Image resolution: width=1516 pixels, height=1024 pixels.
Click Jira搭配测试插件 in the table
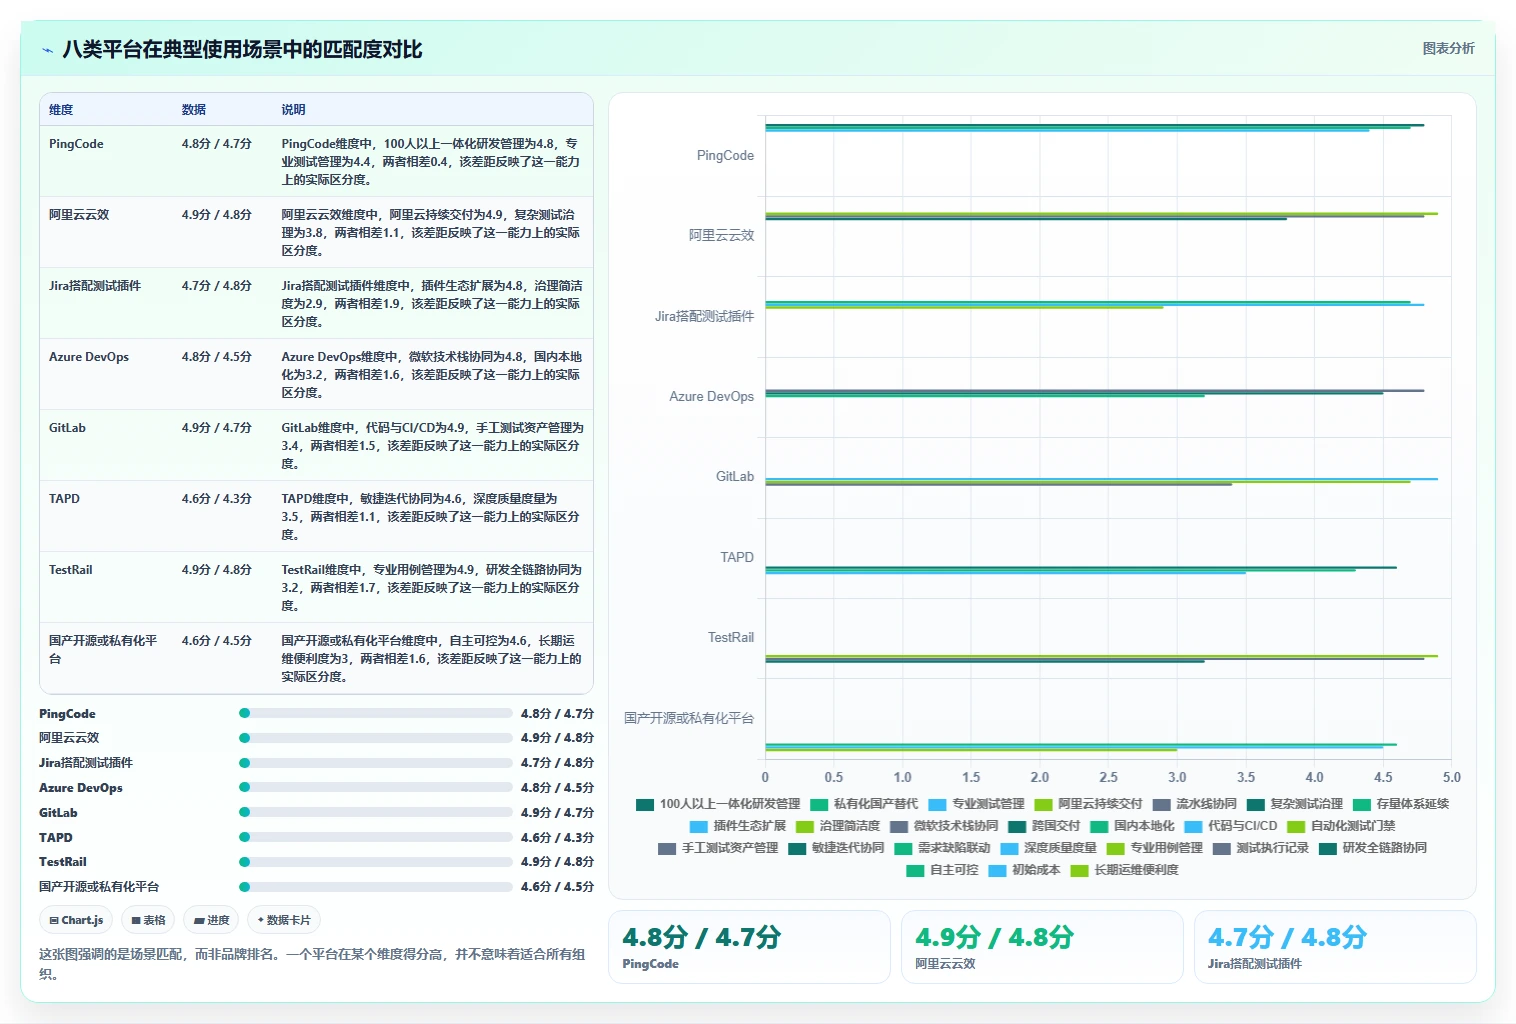[95, 286]
